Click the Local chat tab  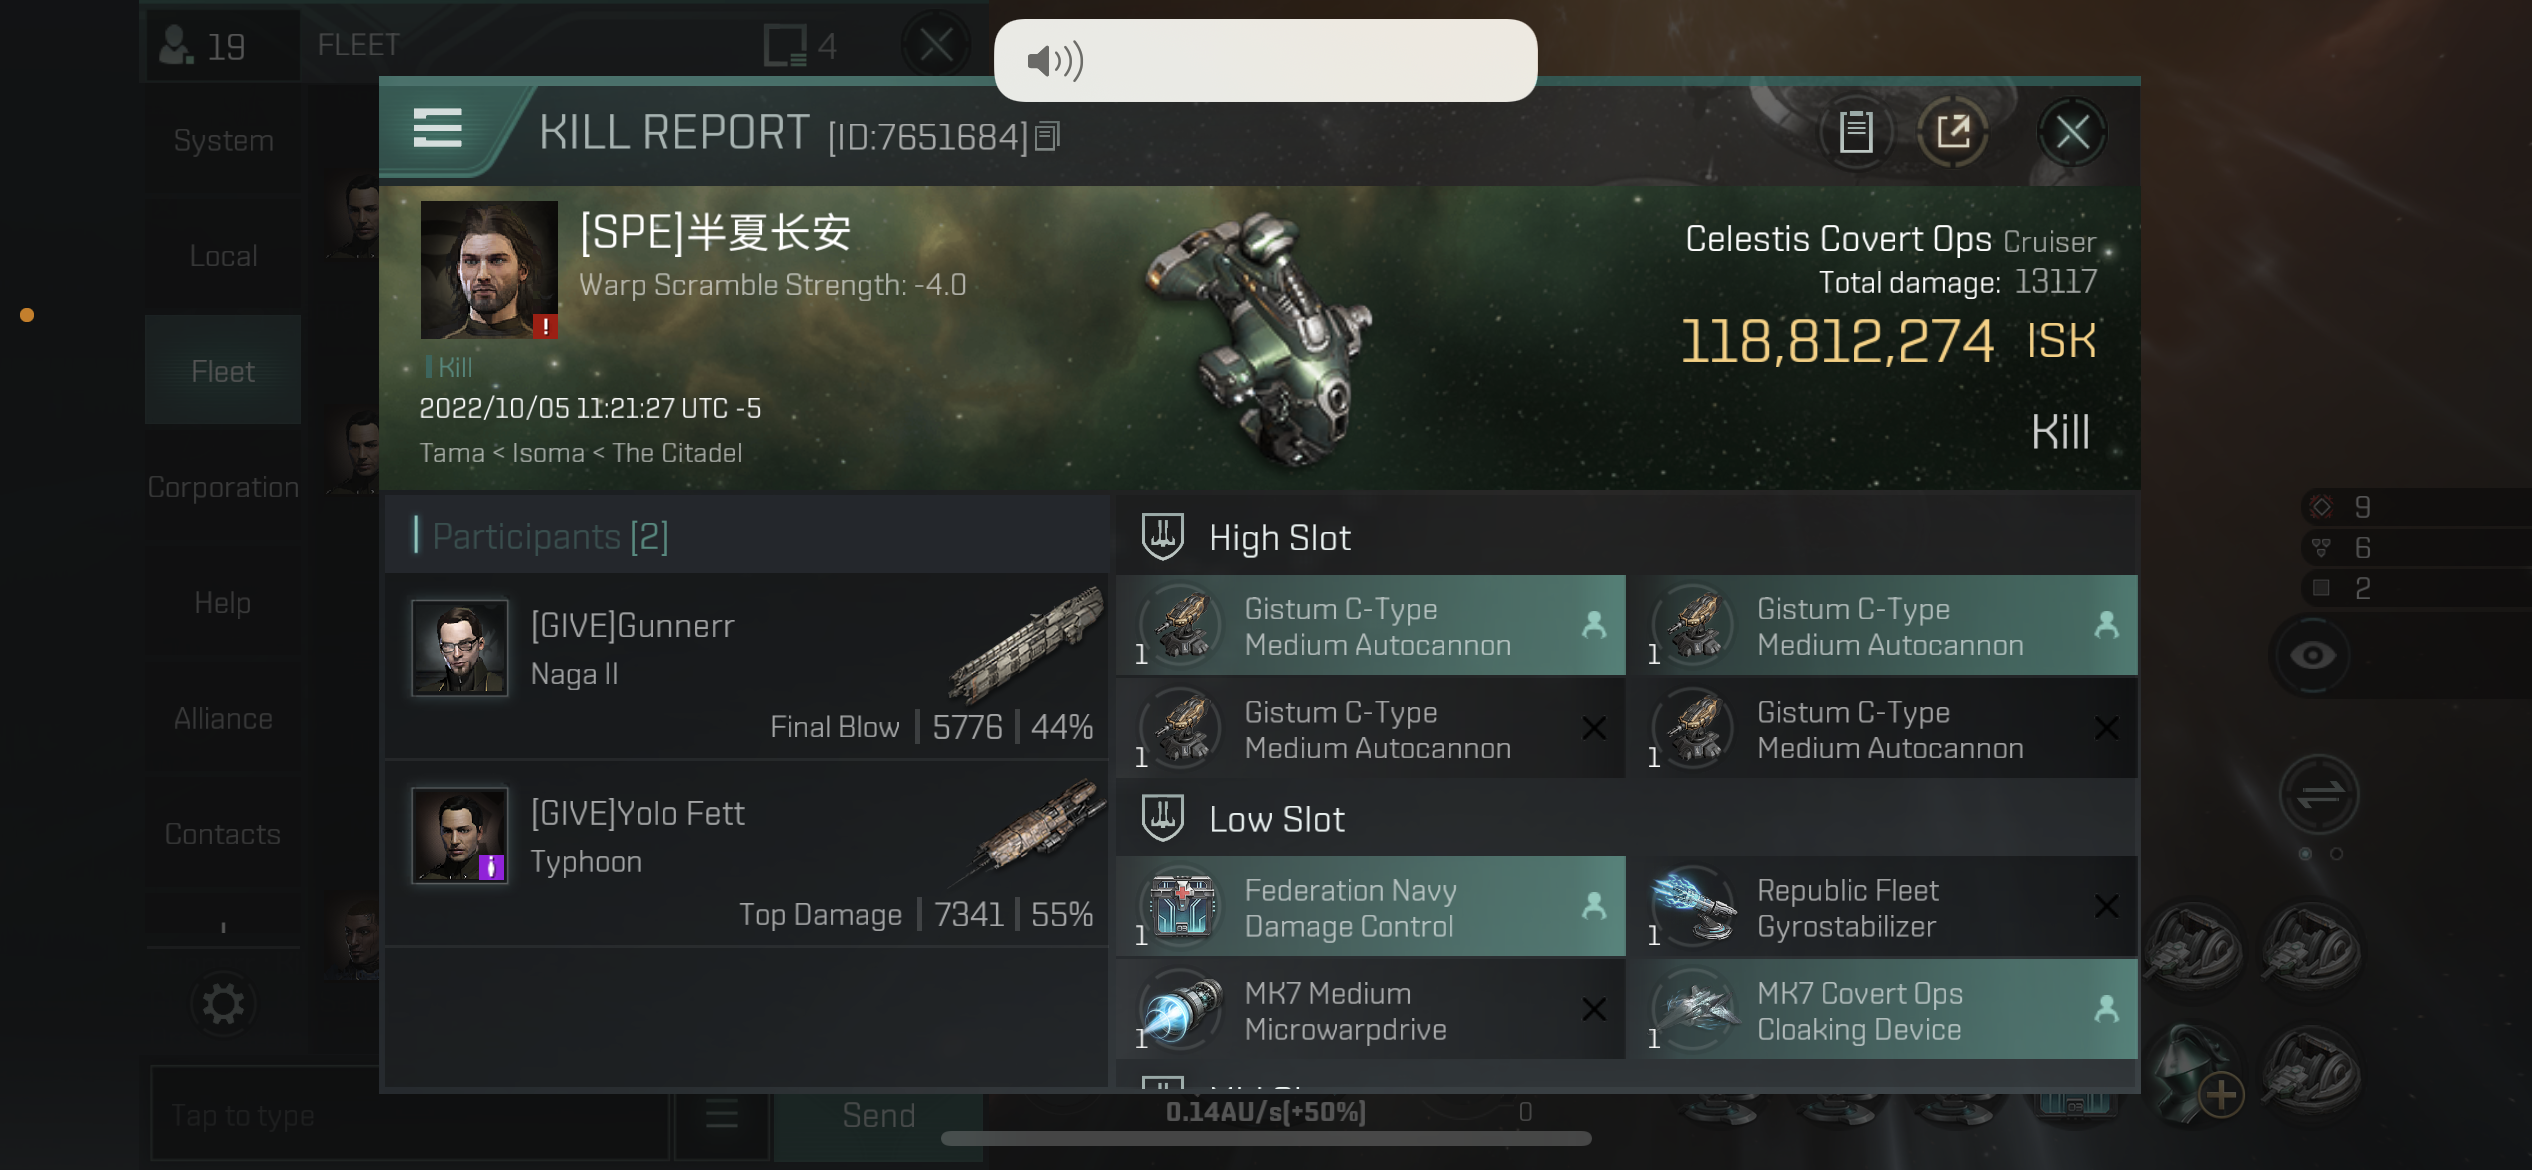(x=223, y=255)
